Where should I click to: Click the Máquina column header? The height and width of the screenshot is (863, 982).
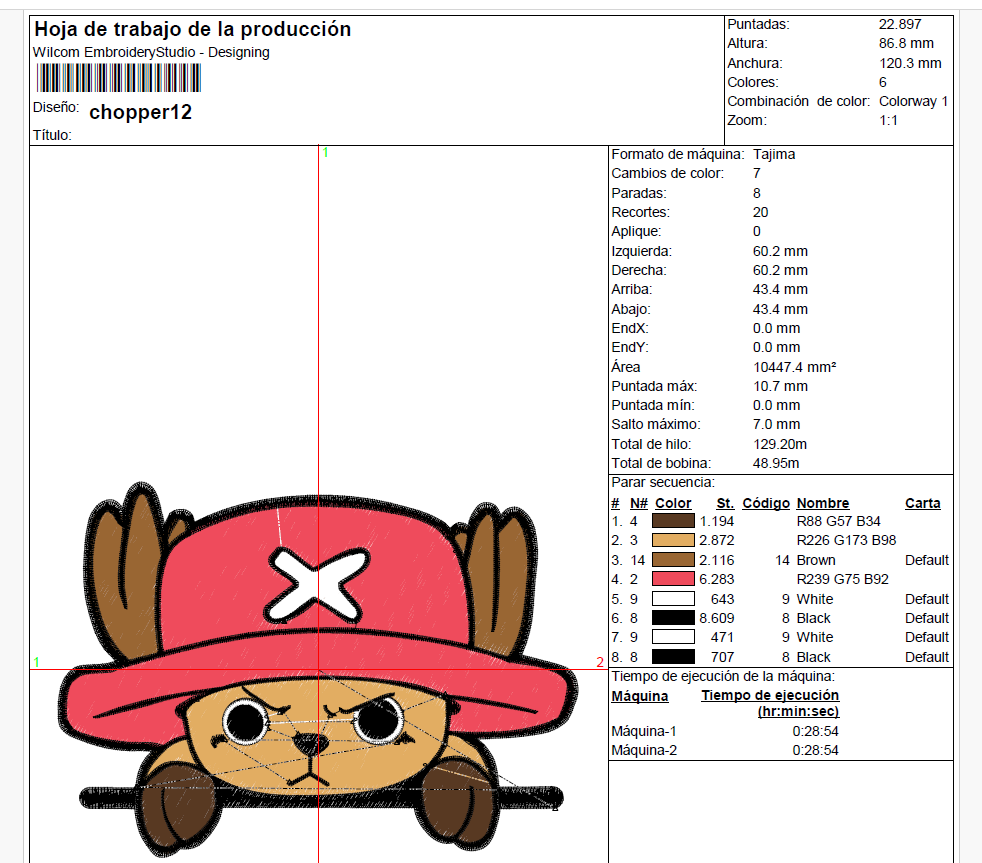pyautogui.click(x=639, y=696)
